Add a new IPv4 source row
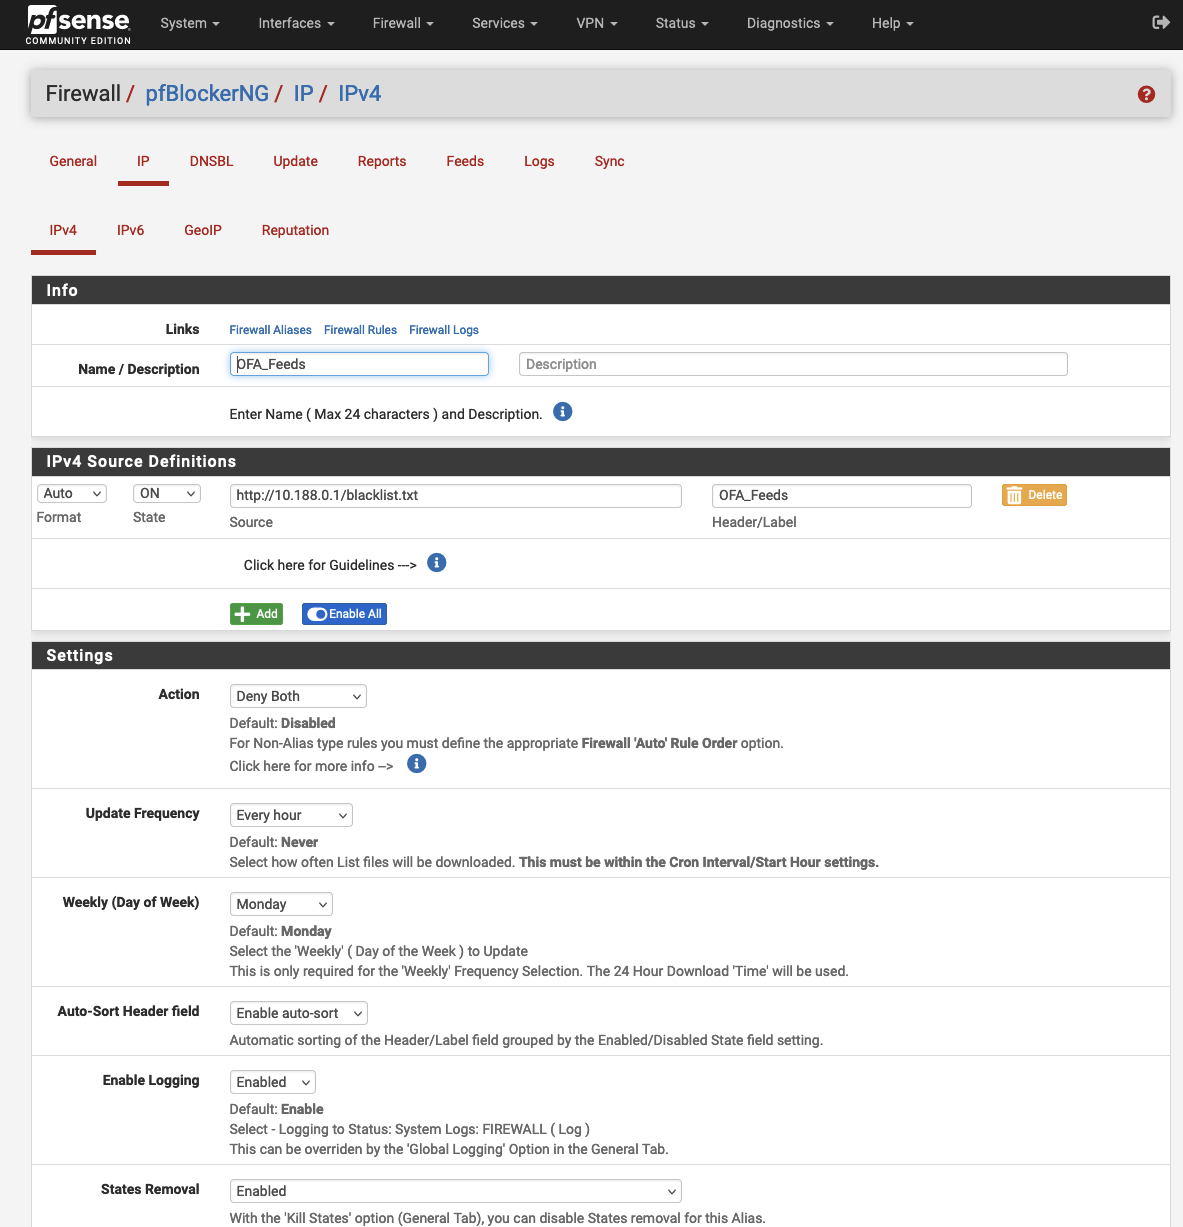Viewport: 1183px width, 1227px height. (x=256, y=614)
